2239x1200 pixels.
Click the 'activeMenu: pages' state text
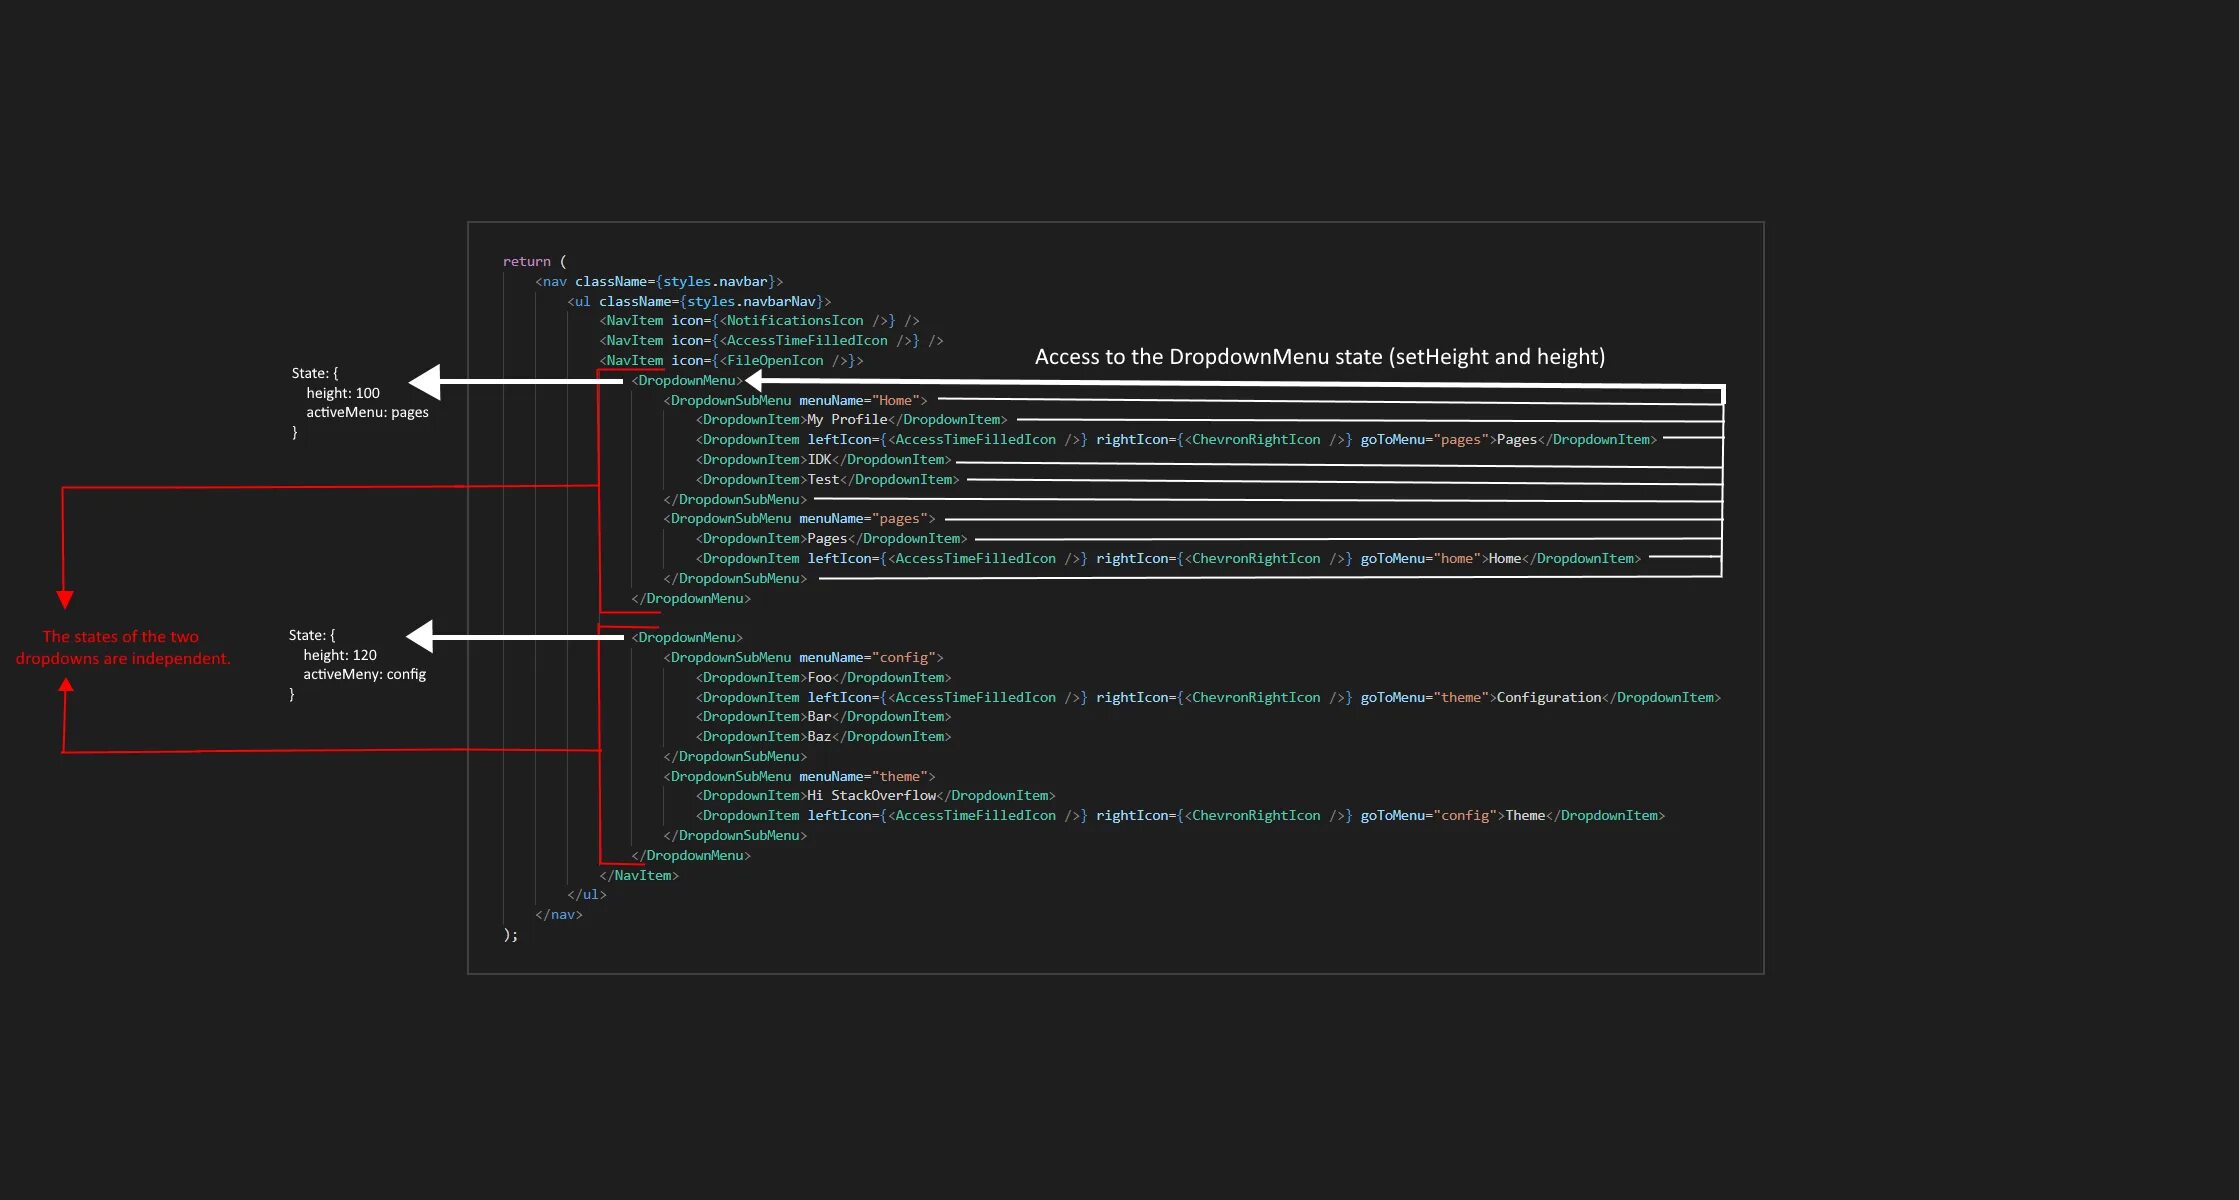[367, 413]
